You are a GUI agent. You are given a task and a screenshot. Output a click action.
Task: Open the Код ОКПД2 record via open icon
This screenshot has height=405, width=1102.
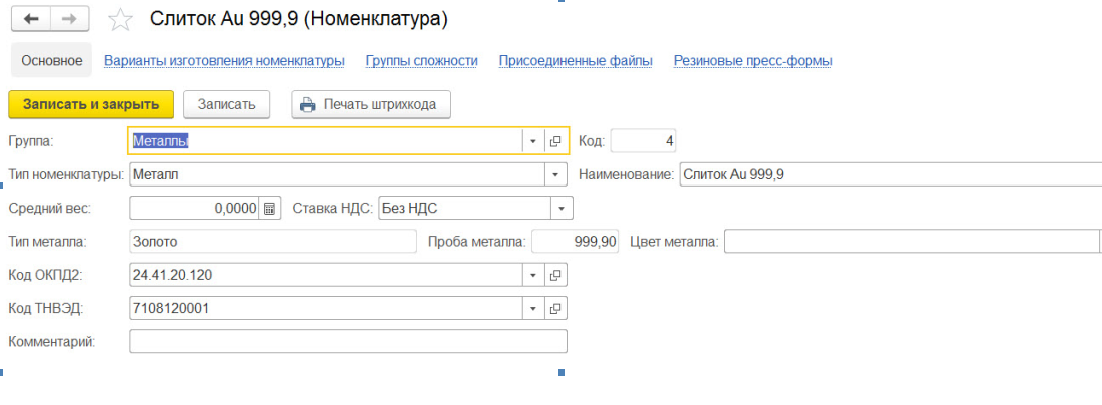[x=555, y=275]
